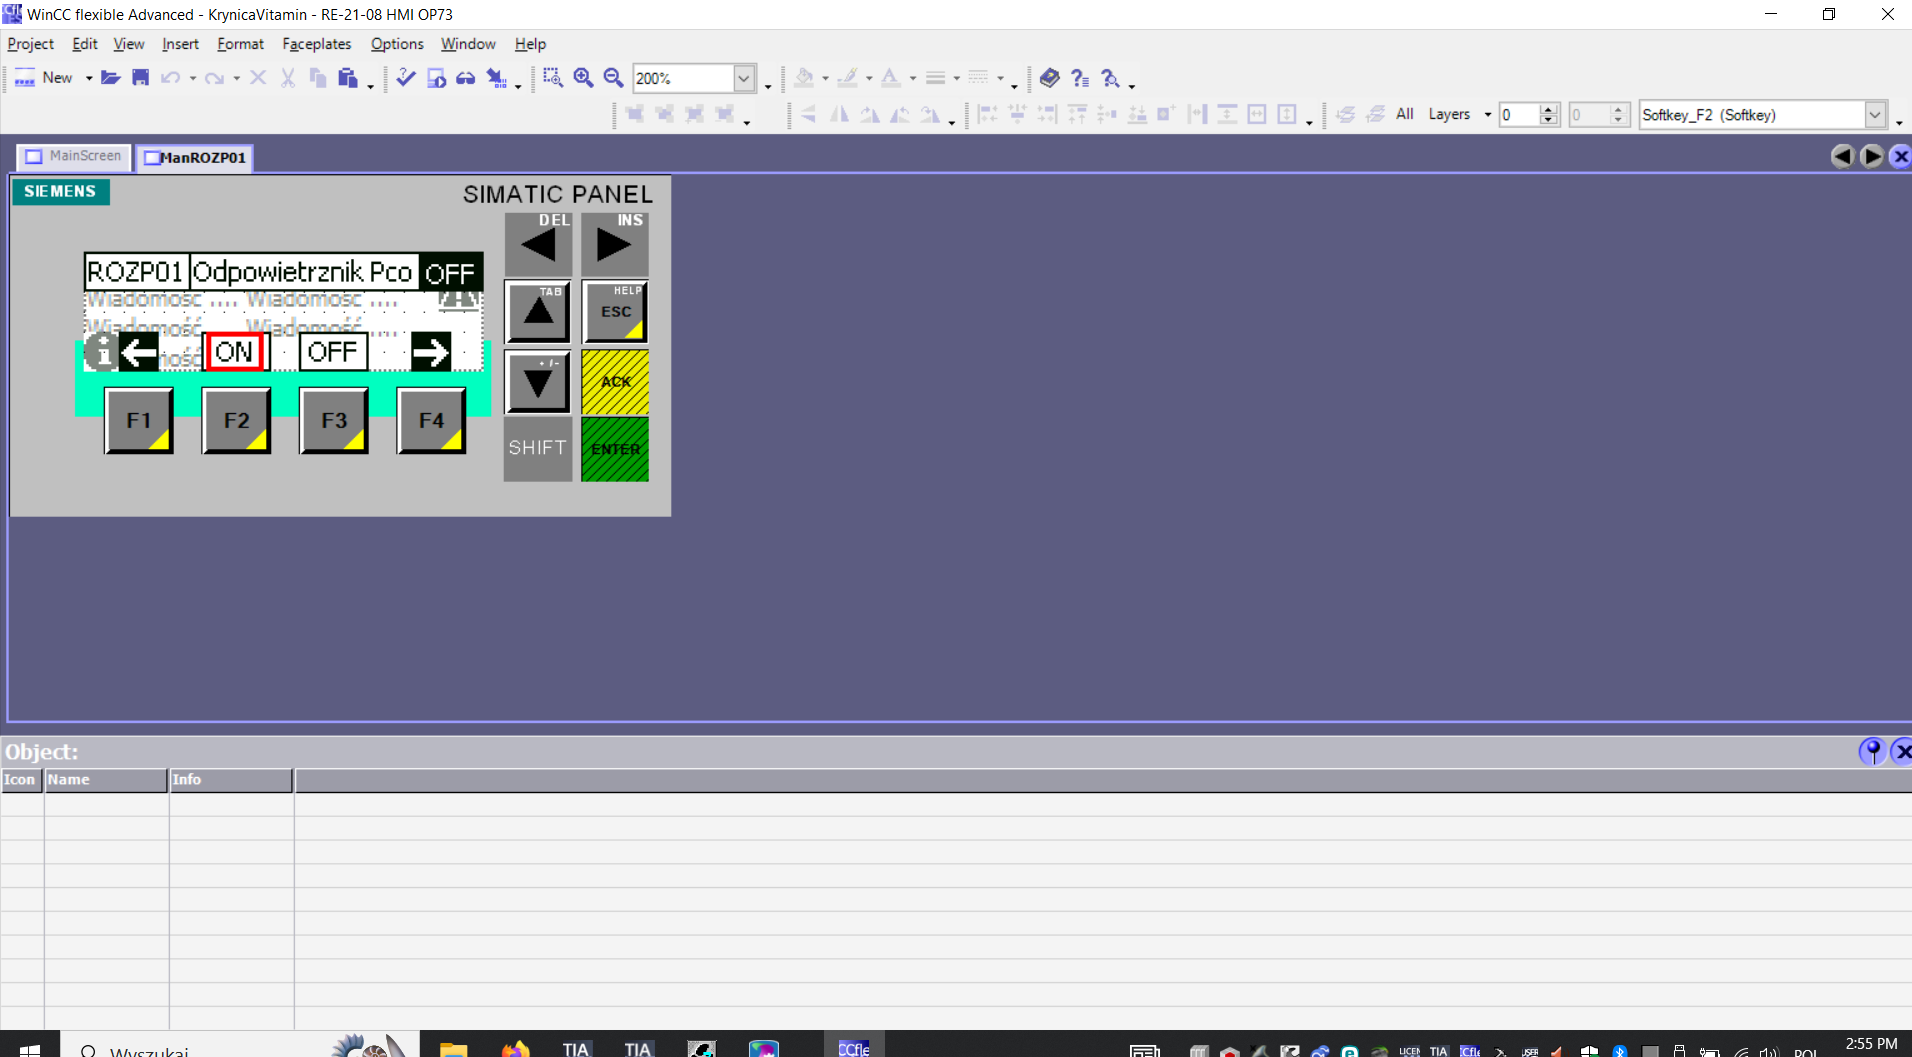
Task: Click the yellow ACK key on panel
Action: [x=615, y=381]
